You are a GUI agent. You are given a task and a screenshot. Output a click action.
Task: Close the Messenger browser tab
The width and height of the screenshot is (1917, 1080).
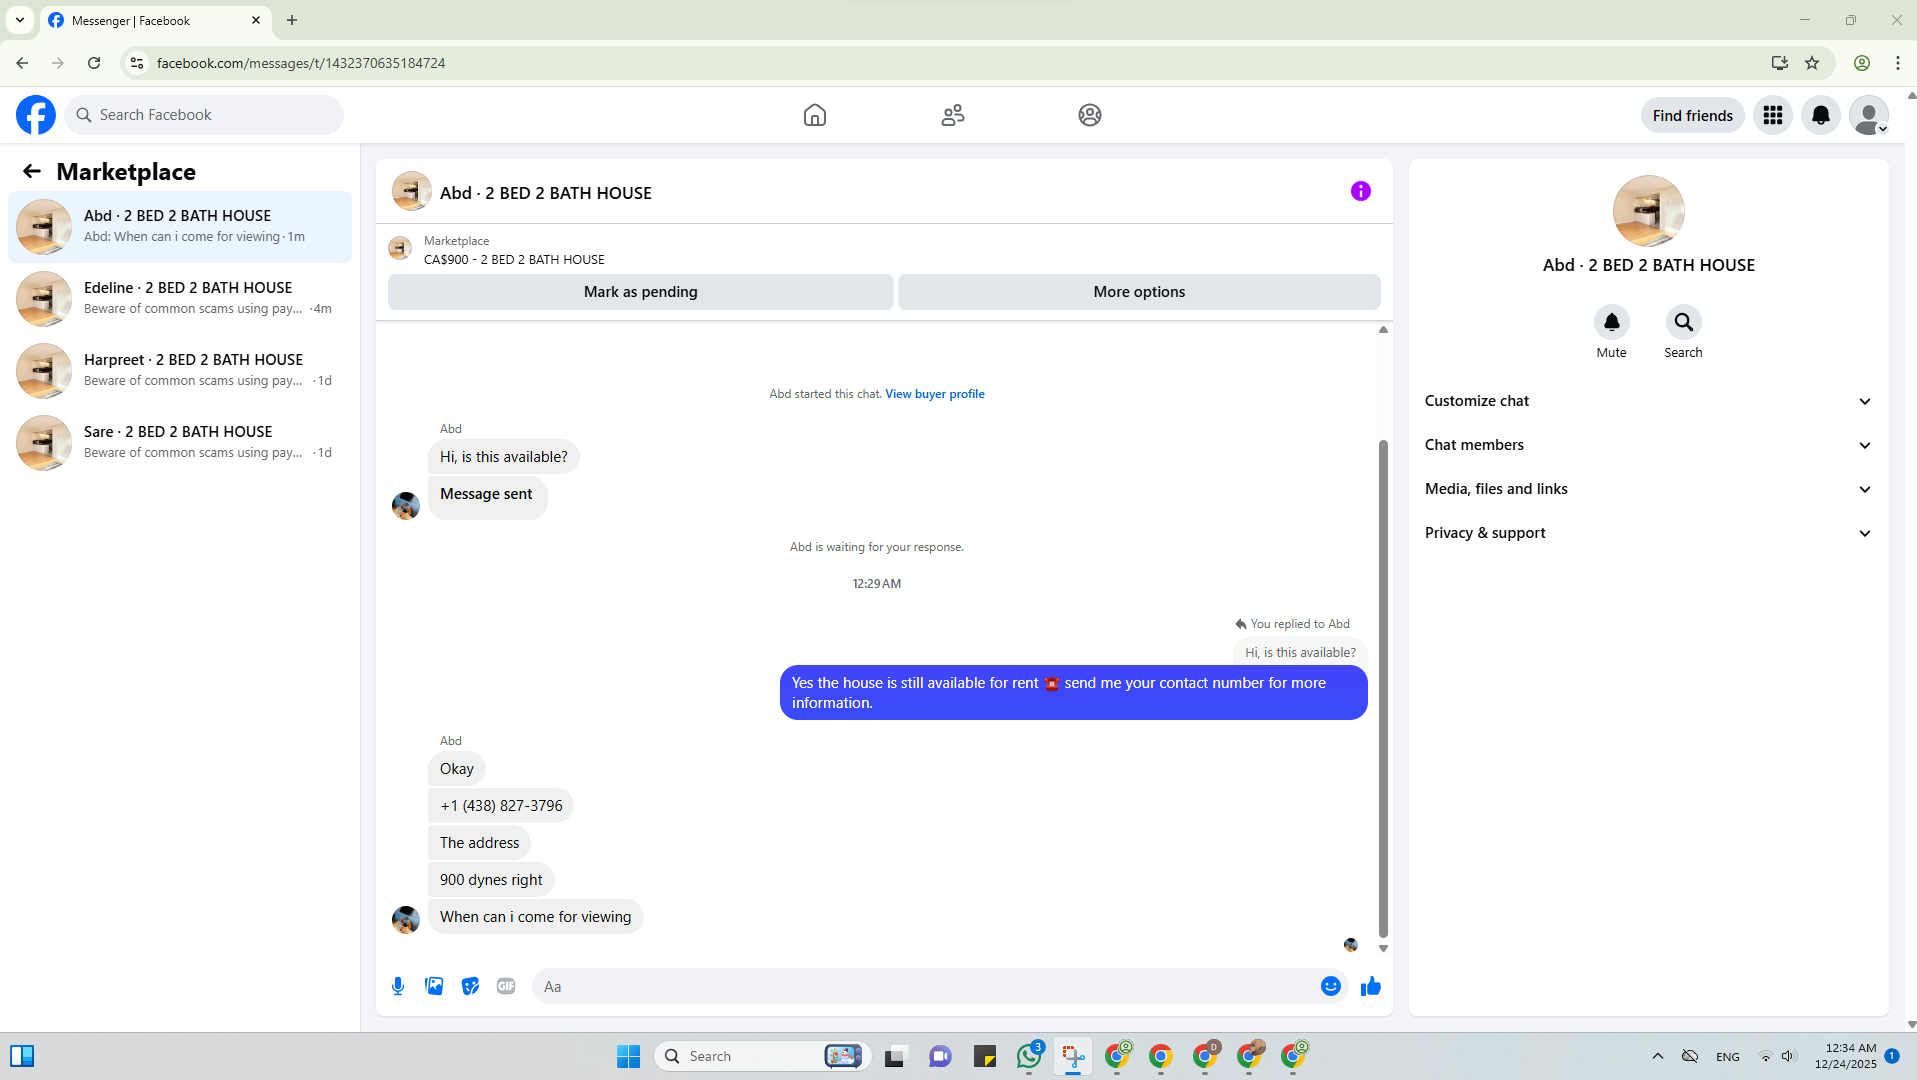(x=256, y=20)
